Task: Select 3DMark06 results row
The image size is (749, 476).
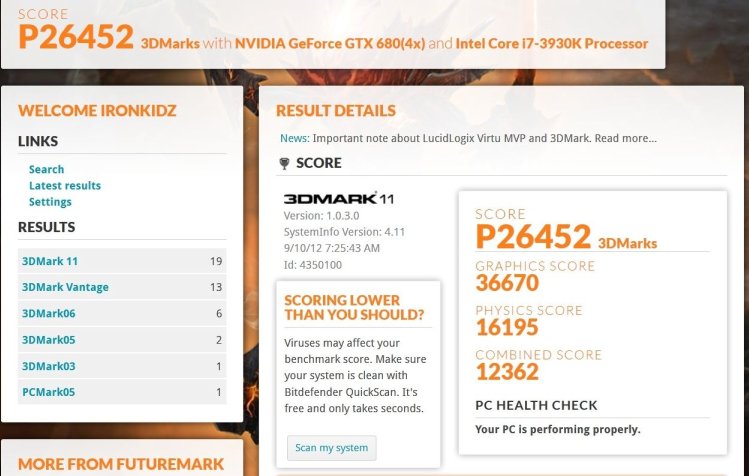Action: pos(122,313)
